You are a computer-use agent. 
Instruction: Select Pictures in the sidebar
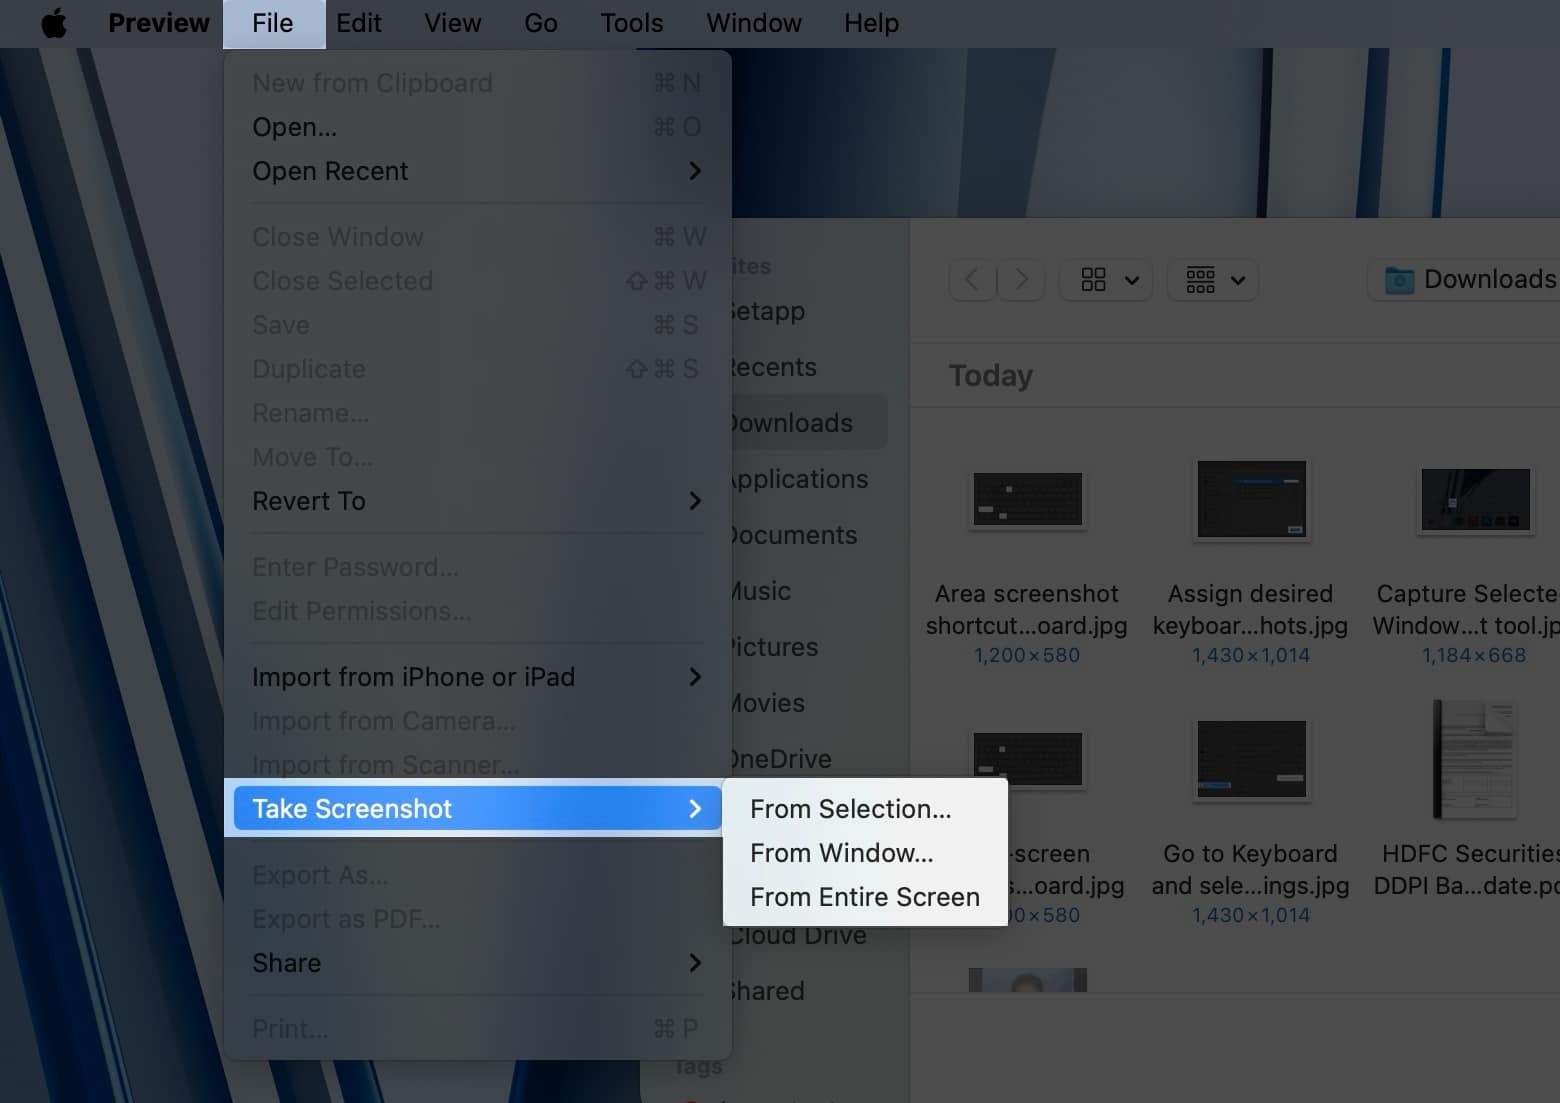pyautogui.click(x=773, y=647)
